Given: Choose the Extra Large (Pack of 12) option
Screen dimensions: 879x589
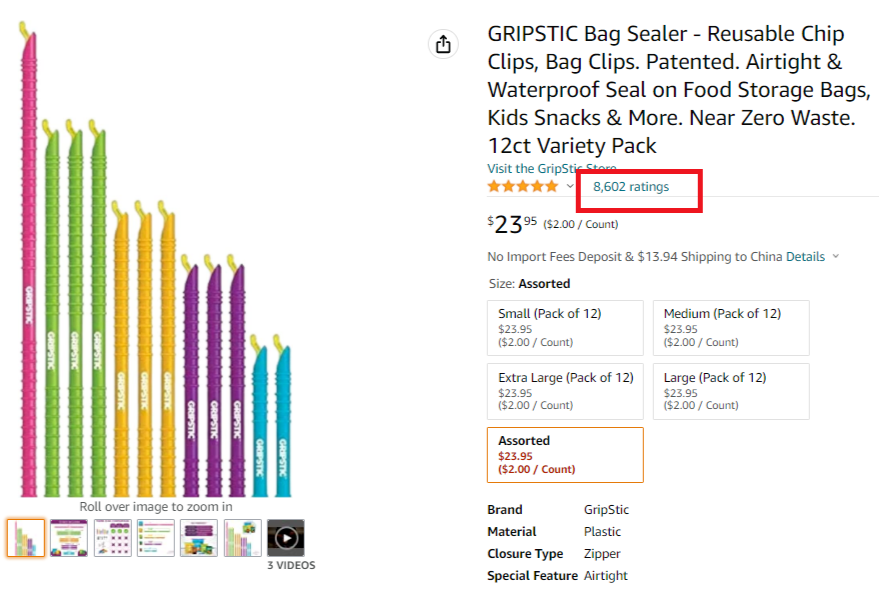Looking at the screenshot, I should (x=565, y=391).
